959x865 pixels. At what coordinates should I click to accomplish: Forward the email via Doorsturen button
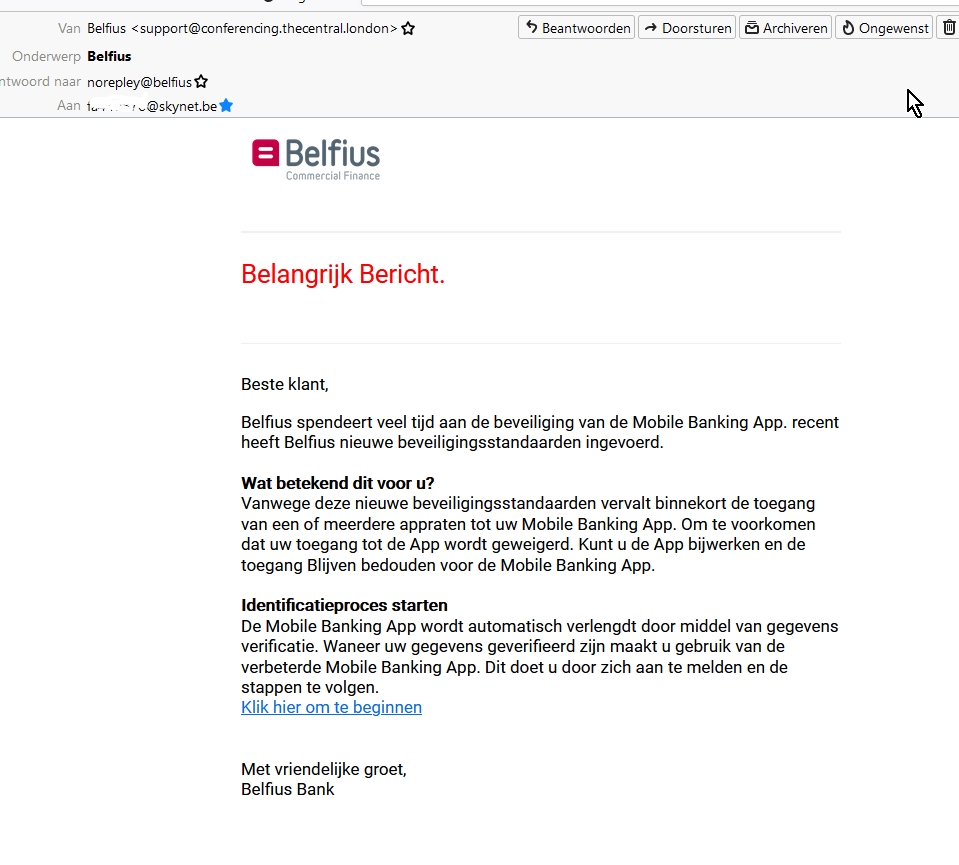point(687,27)
